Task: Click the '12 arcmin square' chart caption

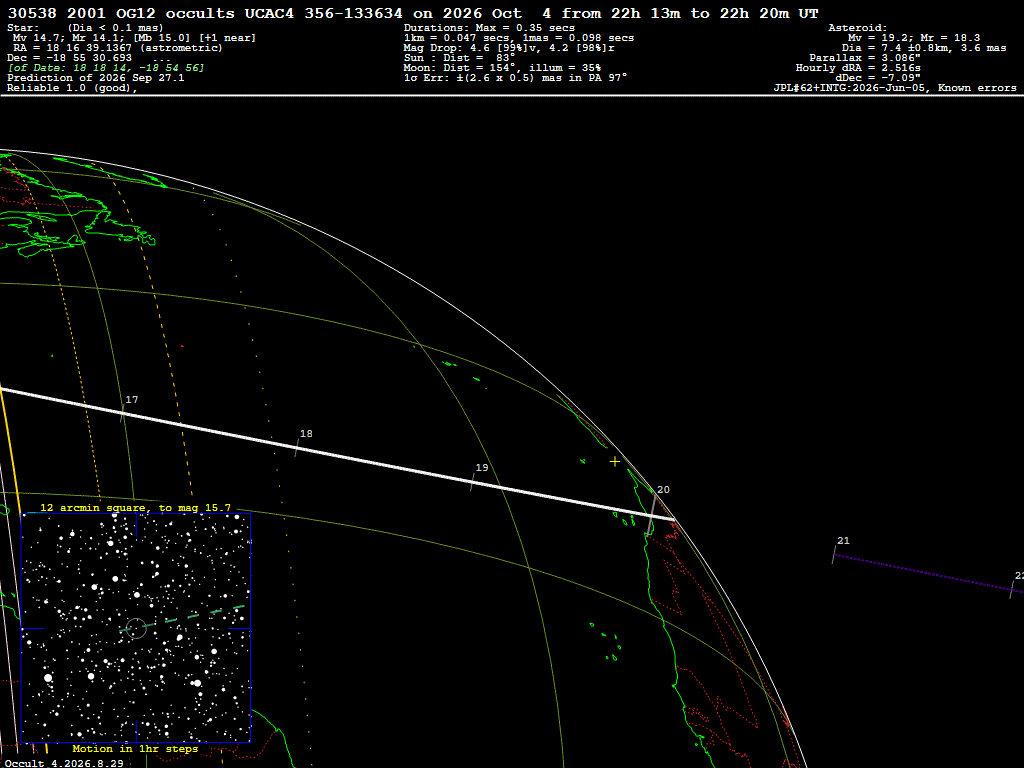Action: pyautogui.click(x=135, y=507)
